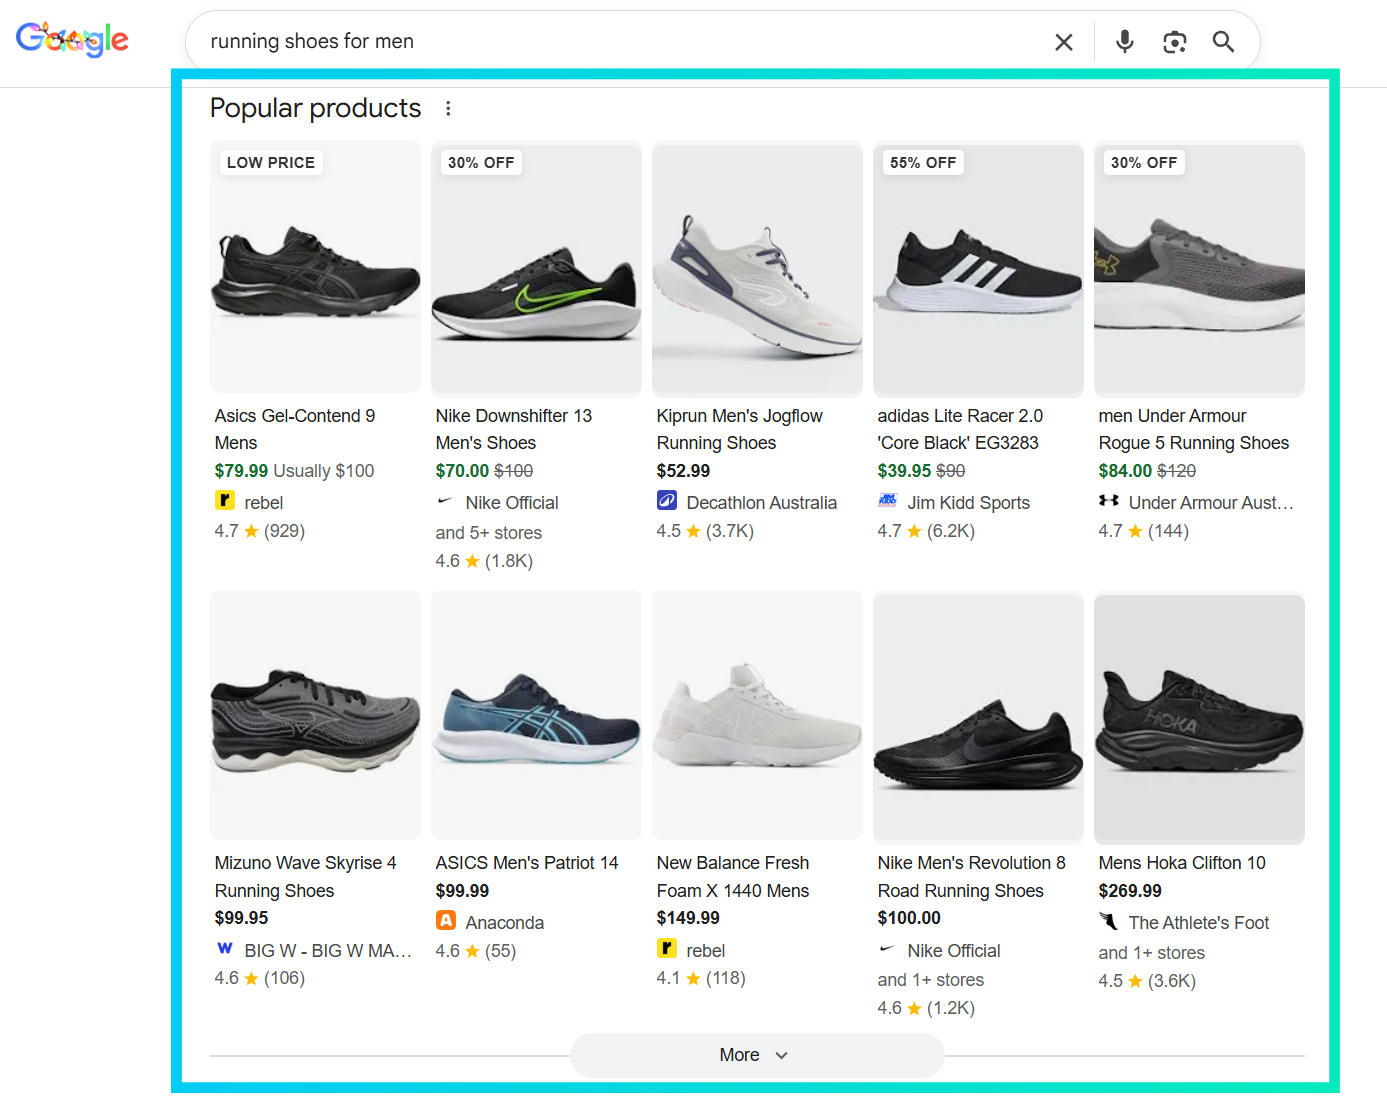Click the microphone icon for voice search
Viewport: 1387px width, 1116px height.
tap(1124, 41)
